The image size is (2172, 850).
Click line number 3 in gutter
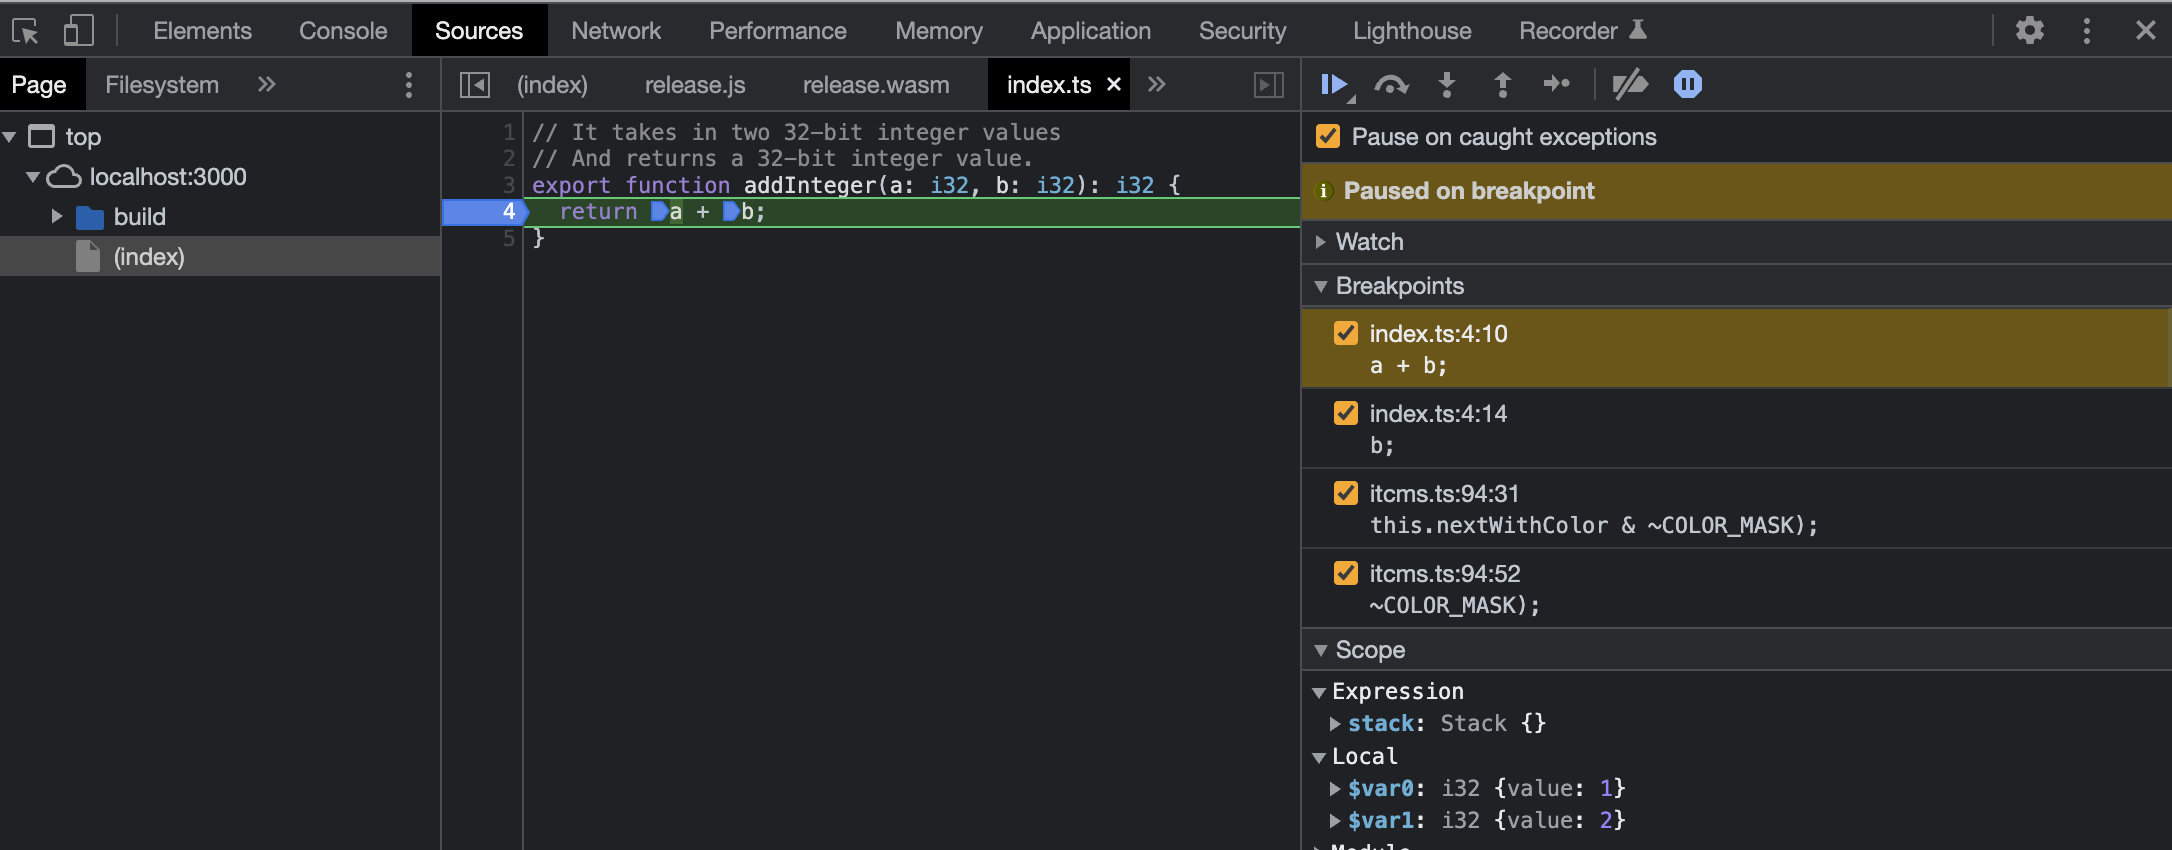[x=508, y=185]
